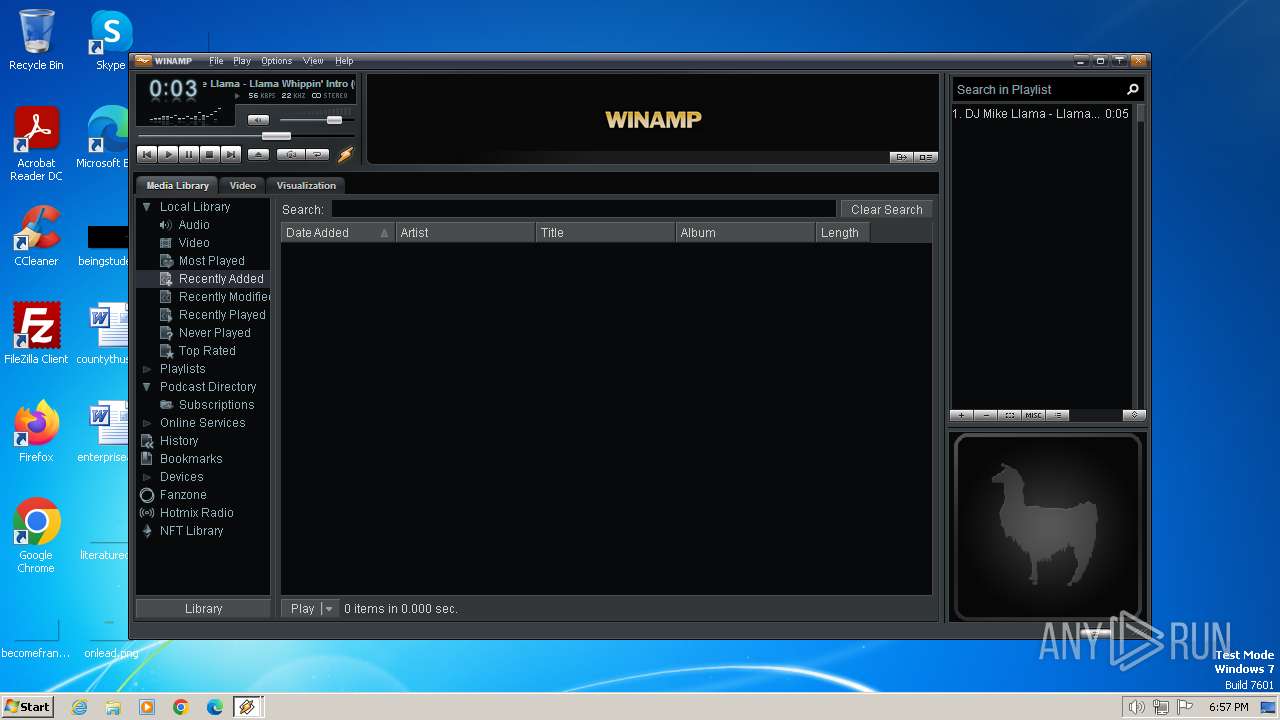Open the Help menu
The image size is (1280, 720).
pyautogui.click(x=344, y=61)
